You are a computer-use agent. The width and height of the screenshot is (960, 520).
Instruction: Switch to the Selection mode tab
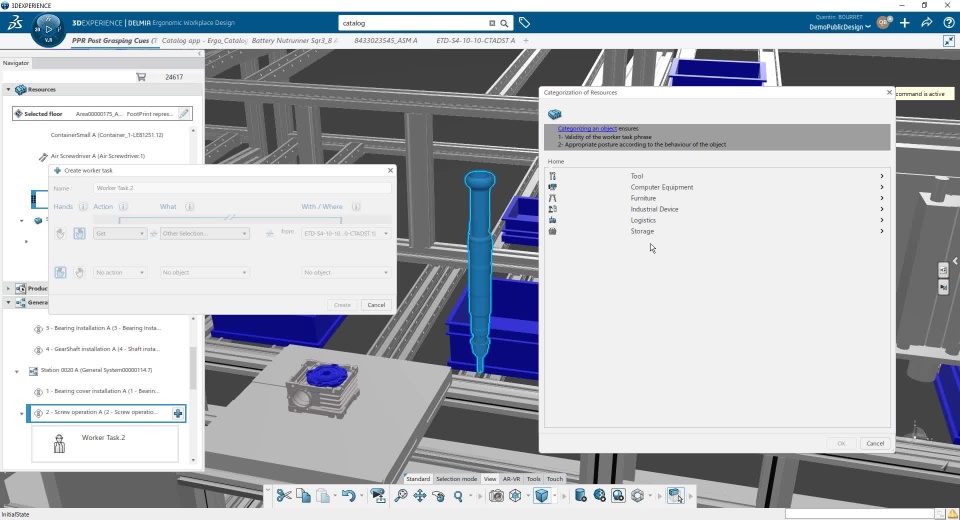point(456,479)
